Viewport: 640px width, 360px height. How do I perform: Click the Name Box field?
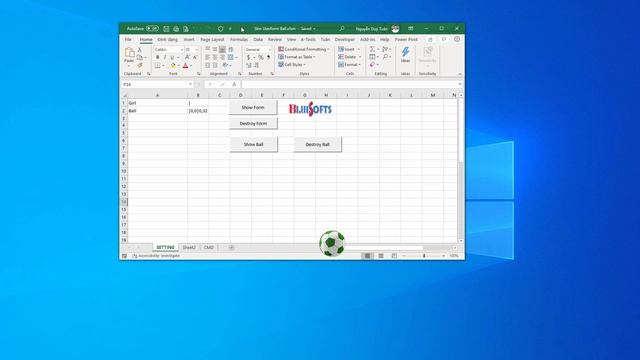click(x=157, y=84)
